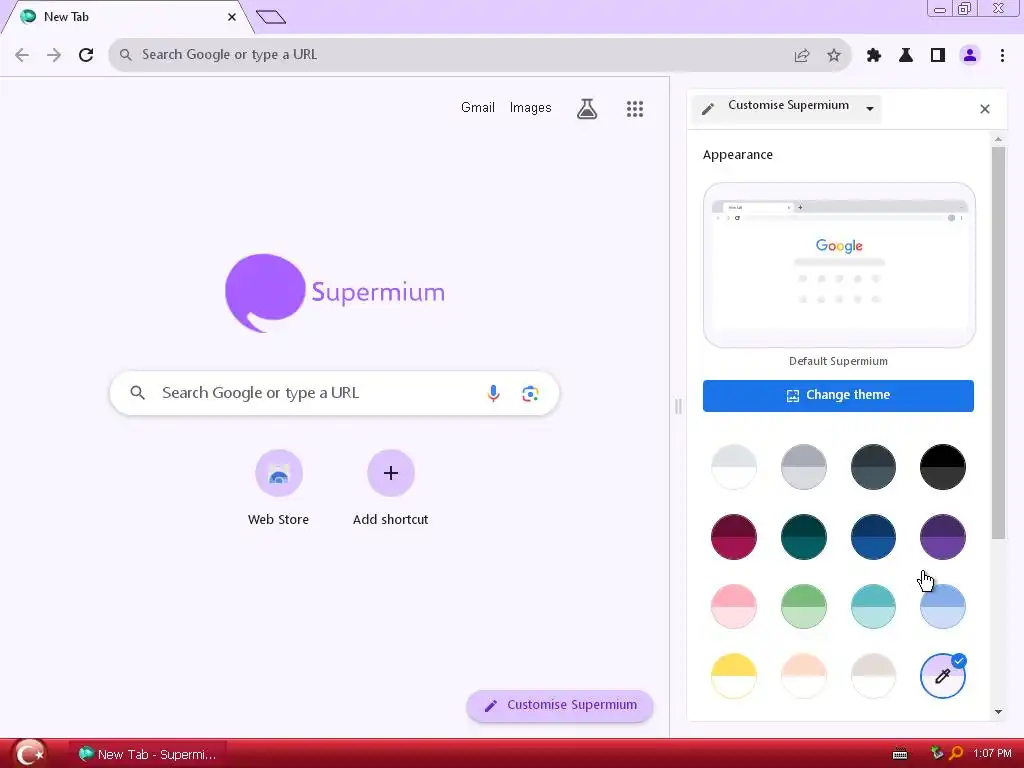Select the light green color theme
This screenshot has width=1024, height=768.
804,606
